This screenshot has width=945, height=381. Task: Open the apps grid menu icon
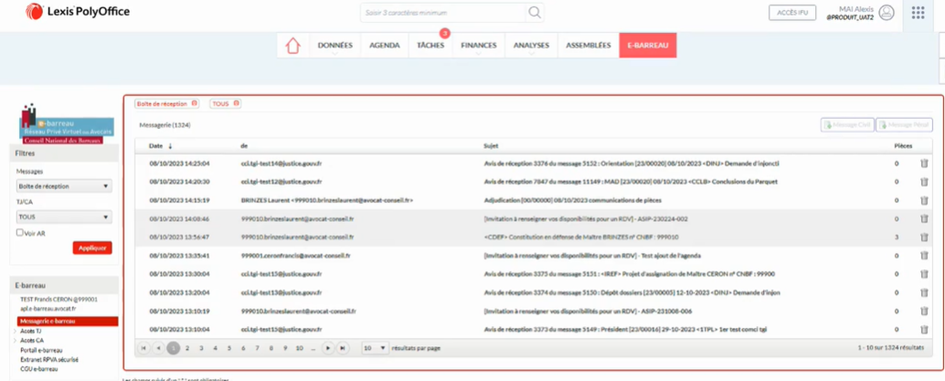(x=918, y=13)
